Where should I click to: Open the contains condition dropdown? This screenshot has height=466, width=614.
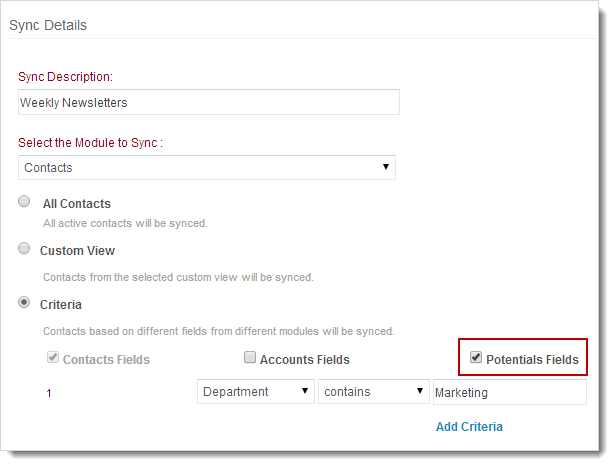pos(374,392)
